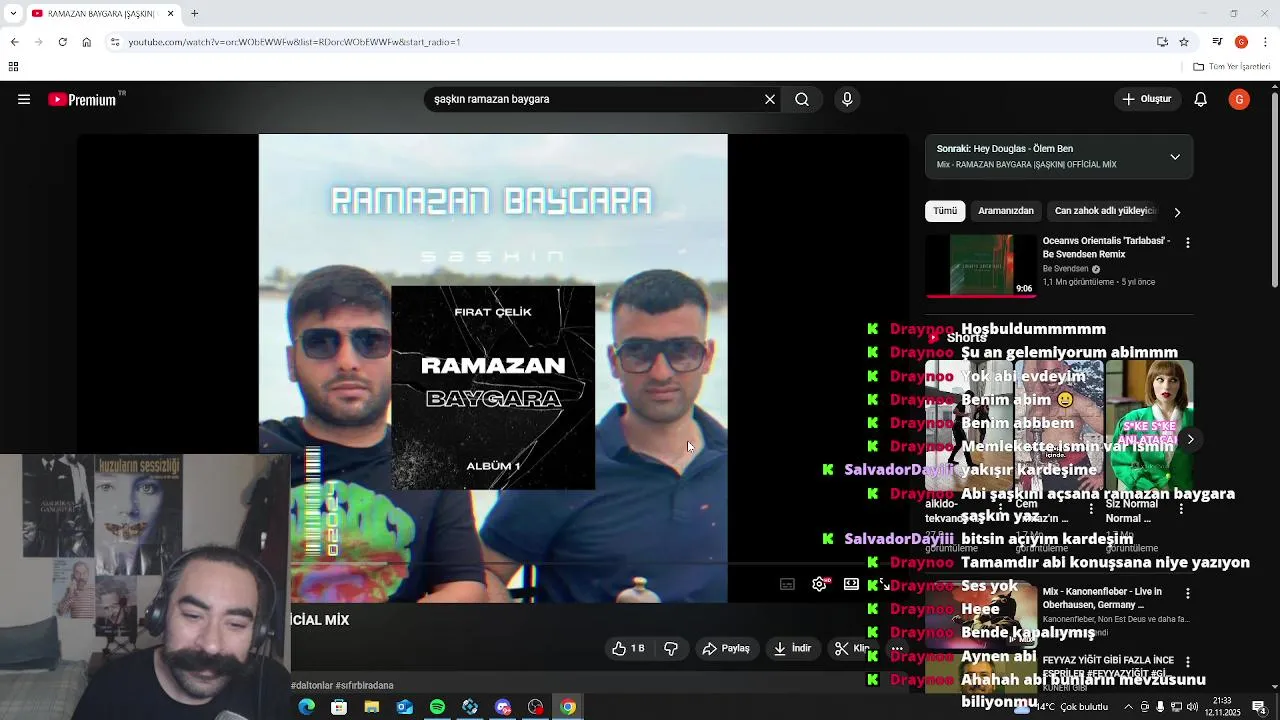Click the Oluştur create button
The image size is (1280, 720).
[1147, 99]
